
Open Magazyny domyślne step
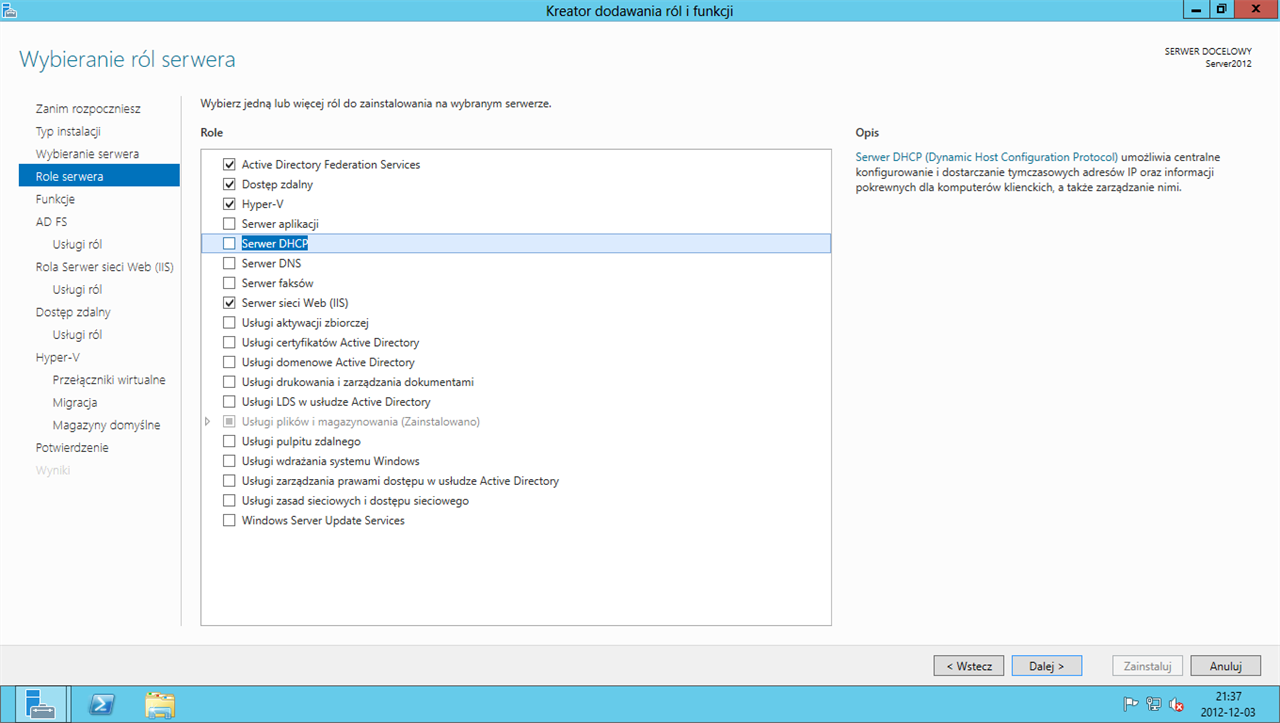(106, 425)
